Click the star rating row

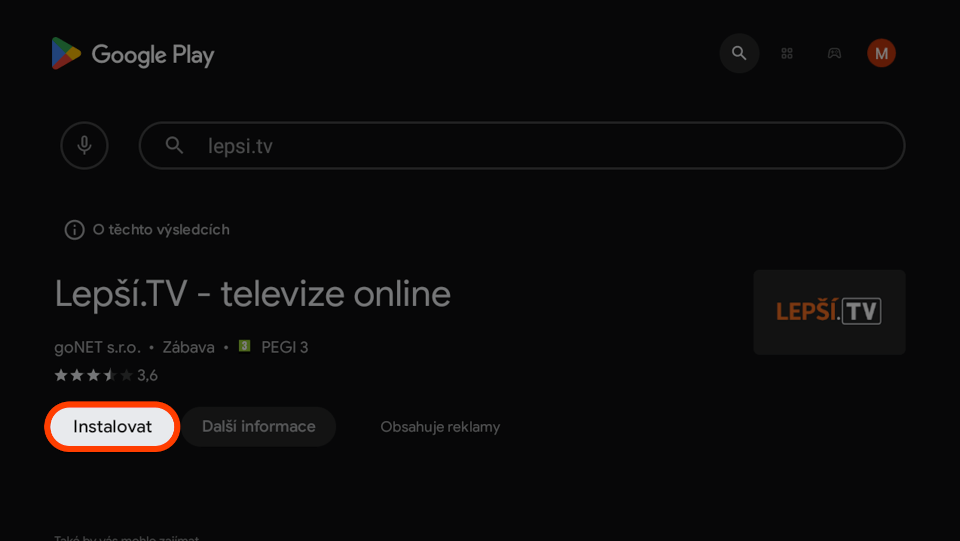[x=106, y=375]
